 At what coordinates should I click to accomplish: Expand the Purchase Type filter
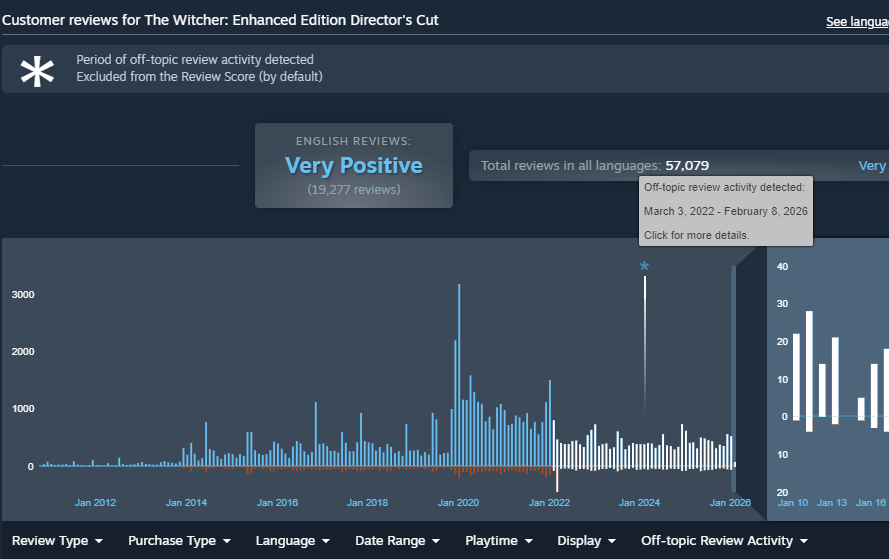pos(179,541)
